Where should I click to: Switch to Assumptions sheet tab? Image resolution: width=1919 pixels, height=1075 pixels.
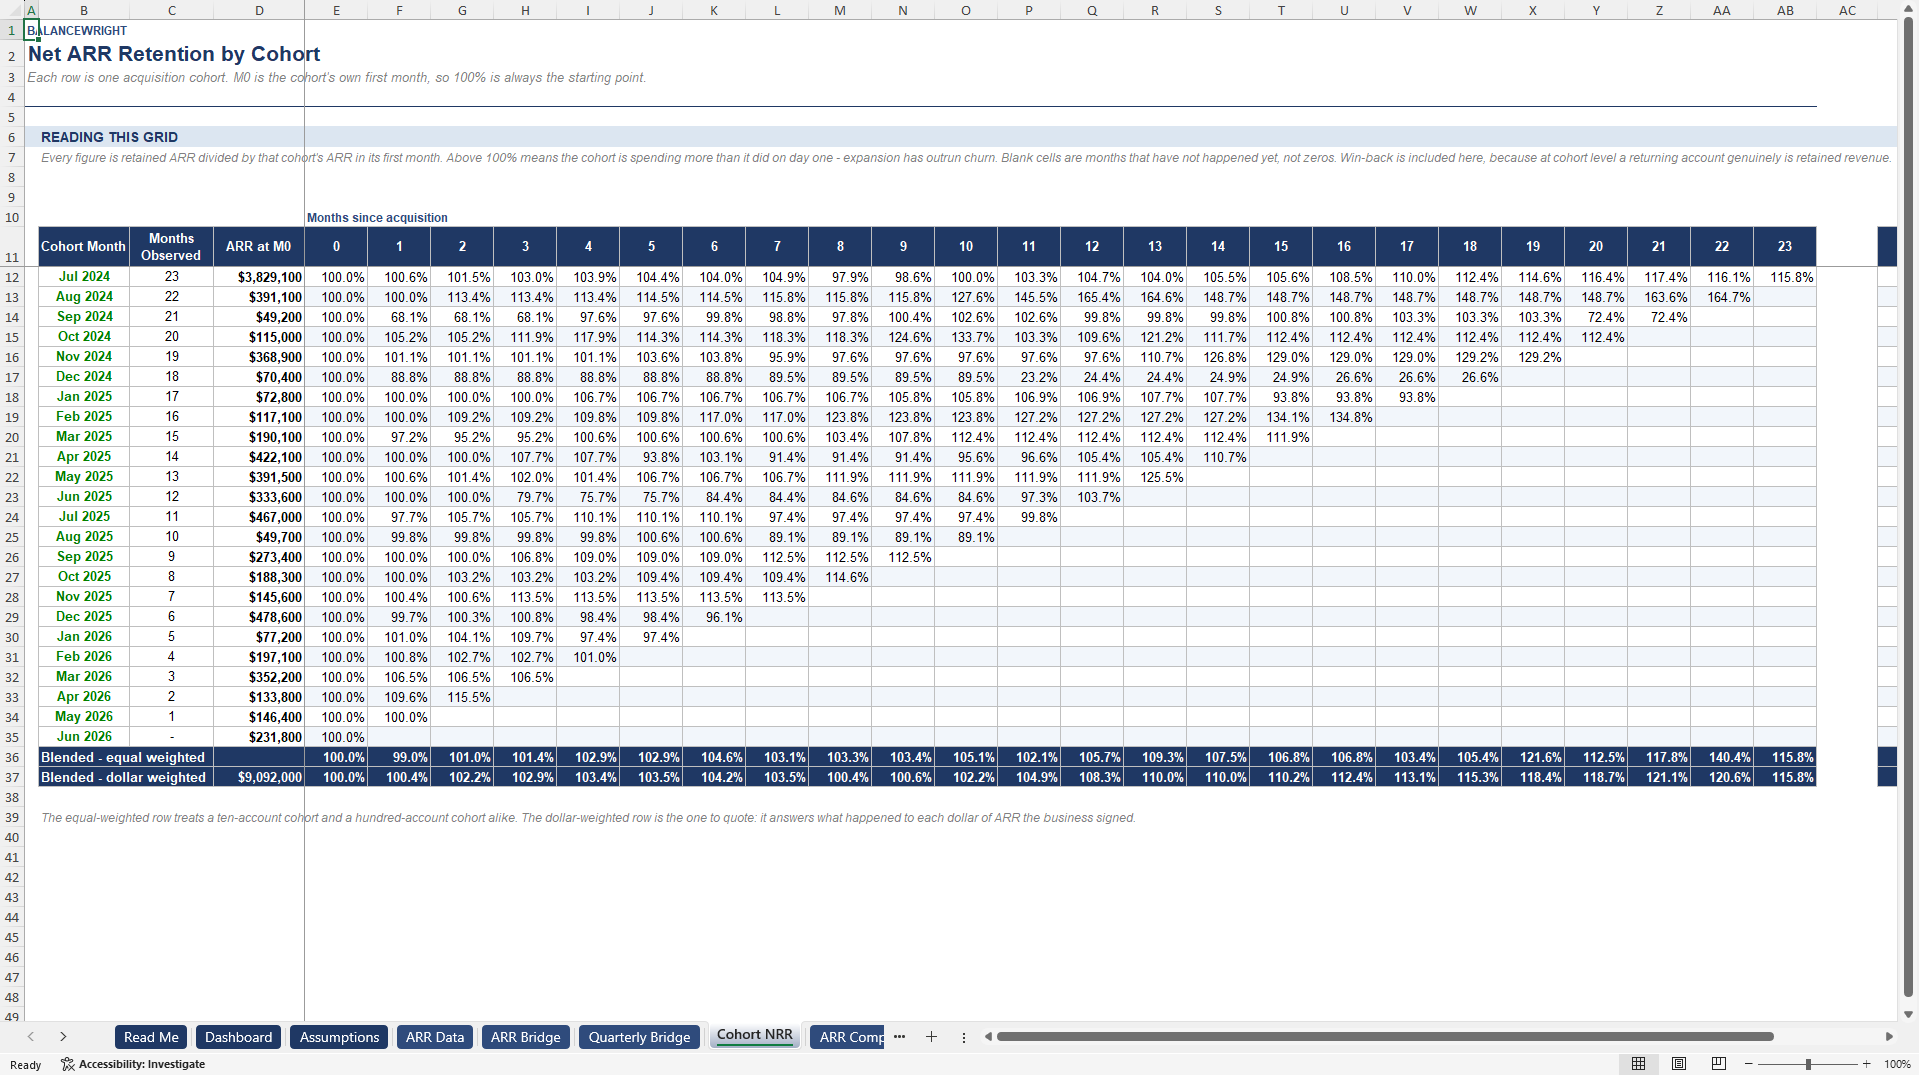pos(339,1037)
